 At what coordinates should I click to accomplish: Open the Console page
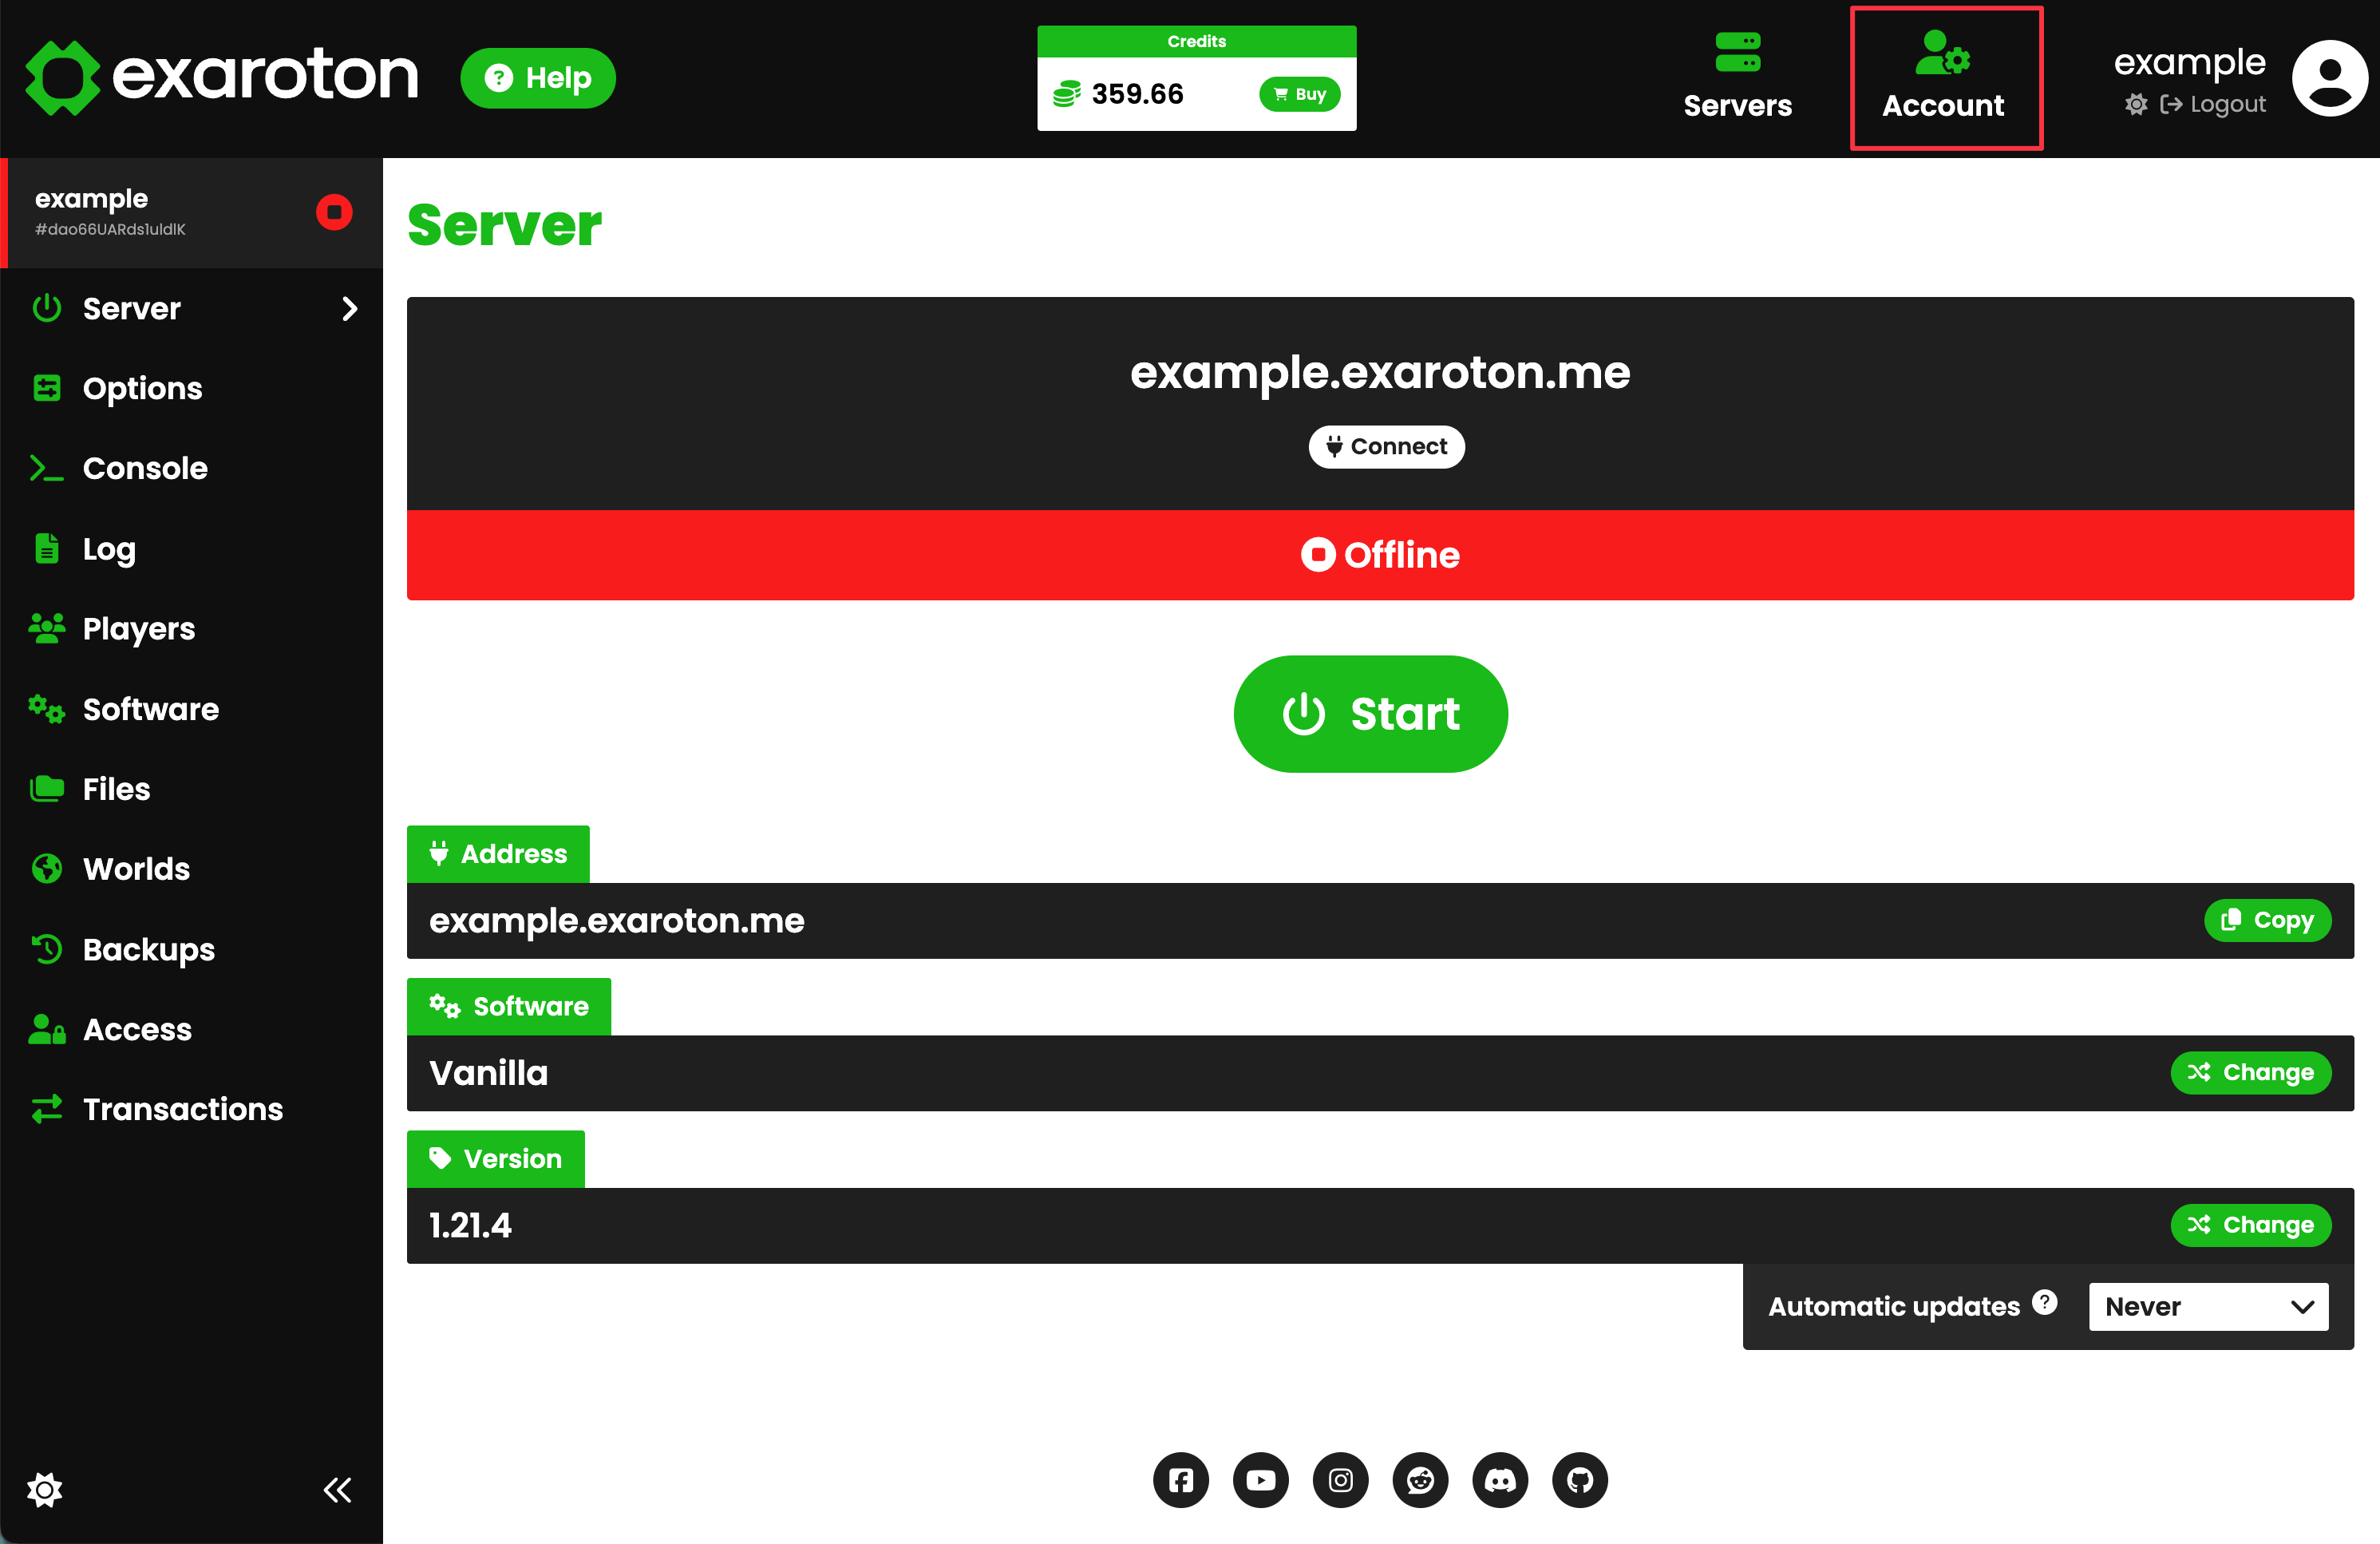(192, 468)
